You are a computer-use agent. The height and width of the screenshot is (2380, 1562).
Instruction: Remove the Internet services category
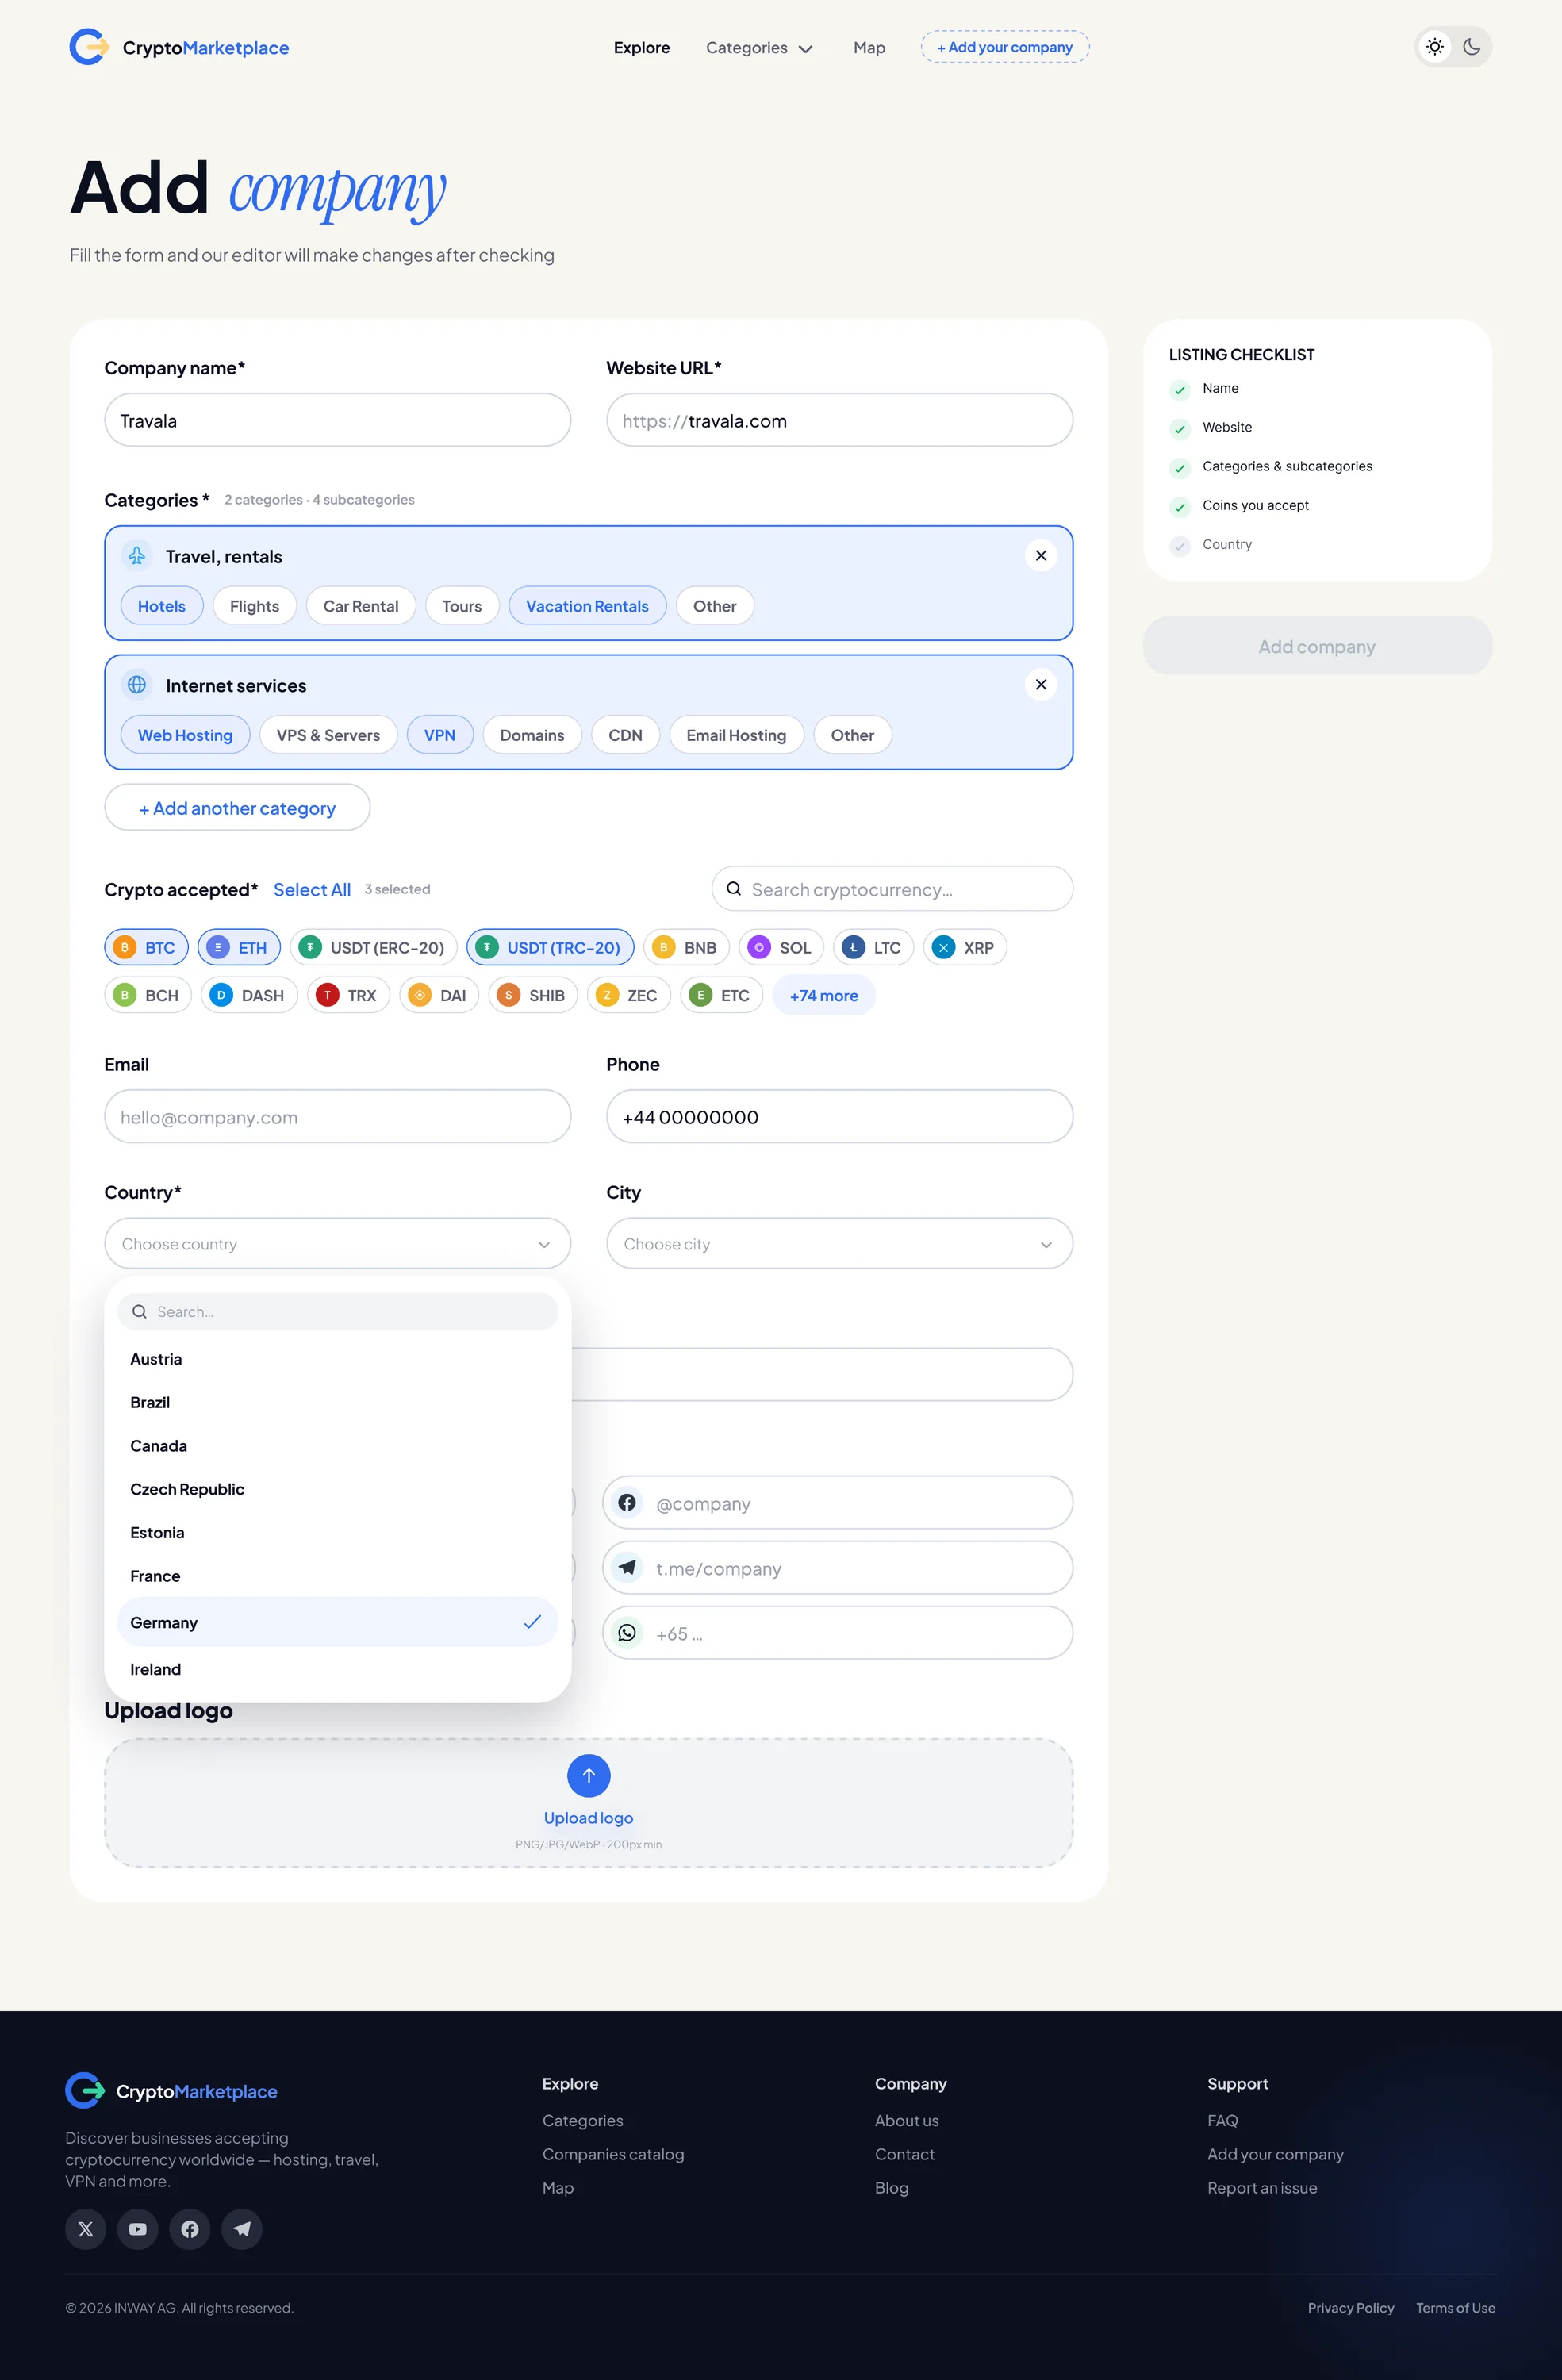1041,684
